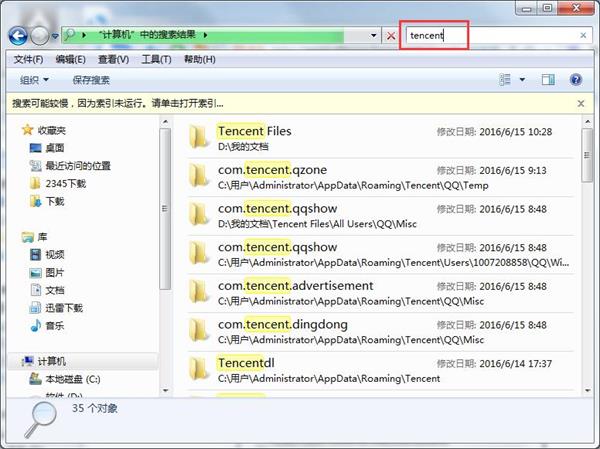Clear the search box text
The width and height of the screenshot is (600, 449).
[583, 35]
